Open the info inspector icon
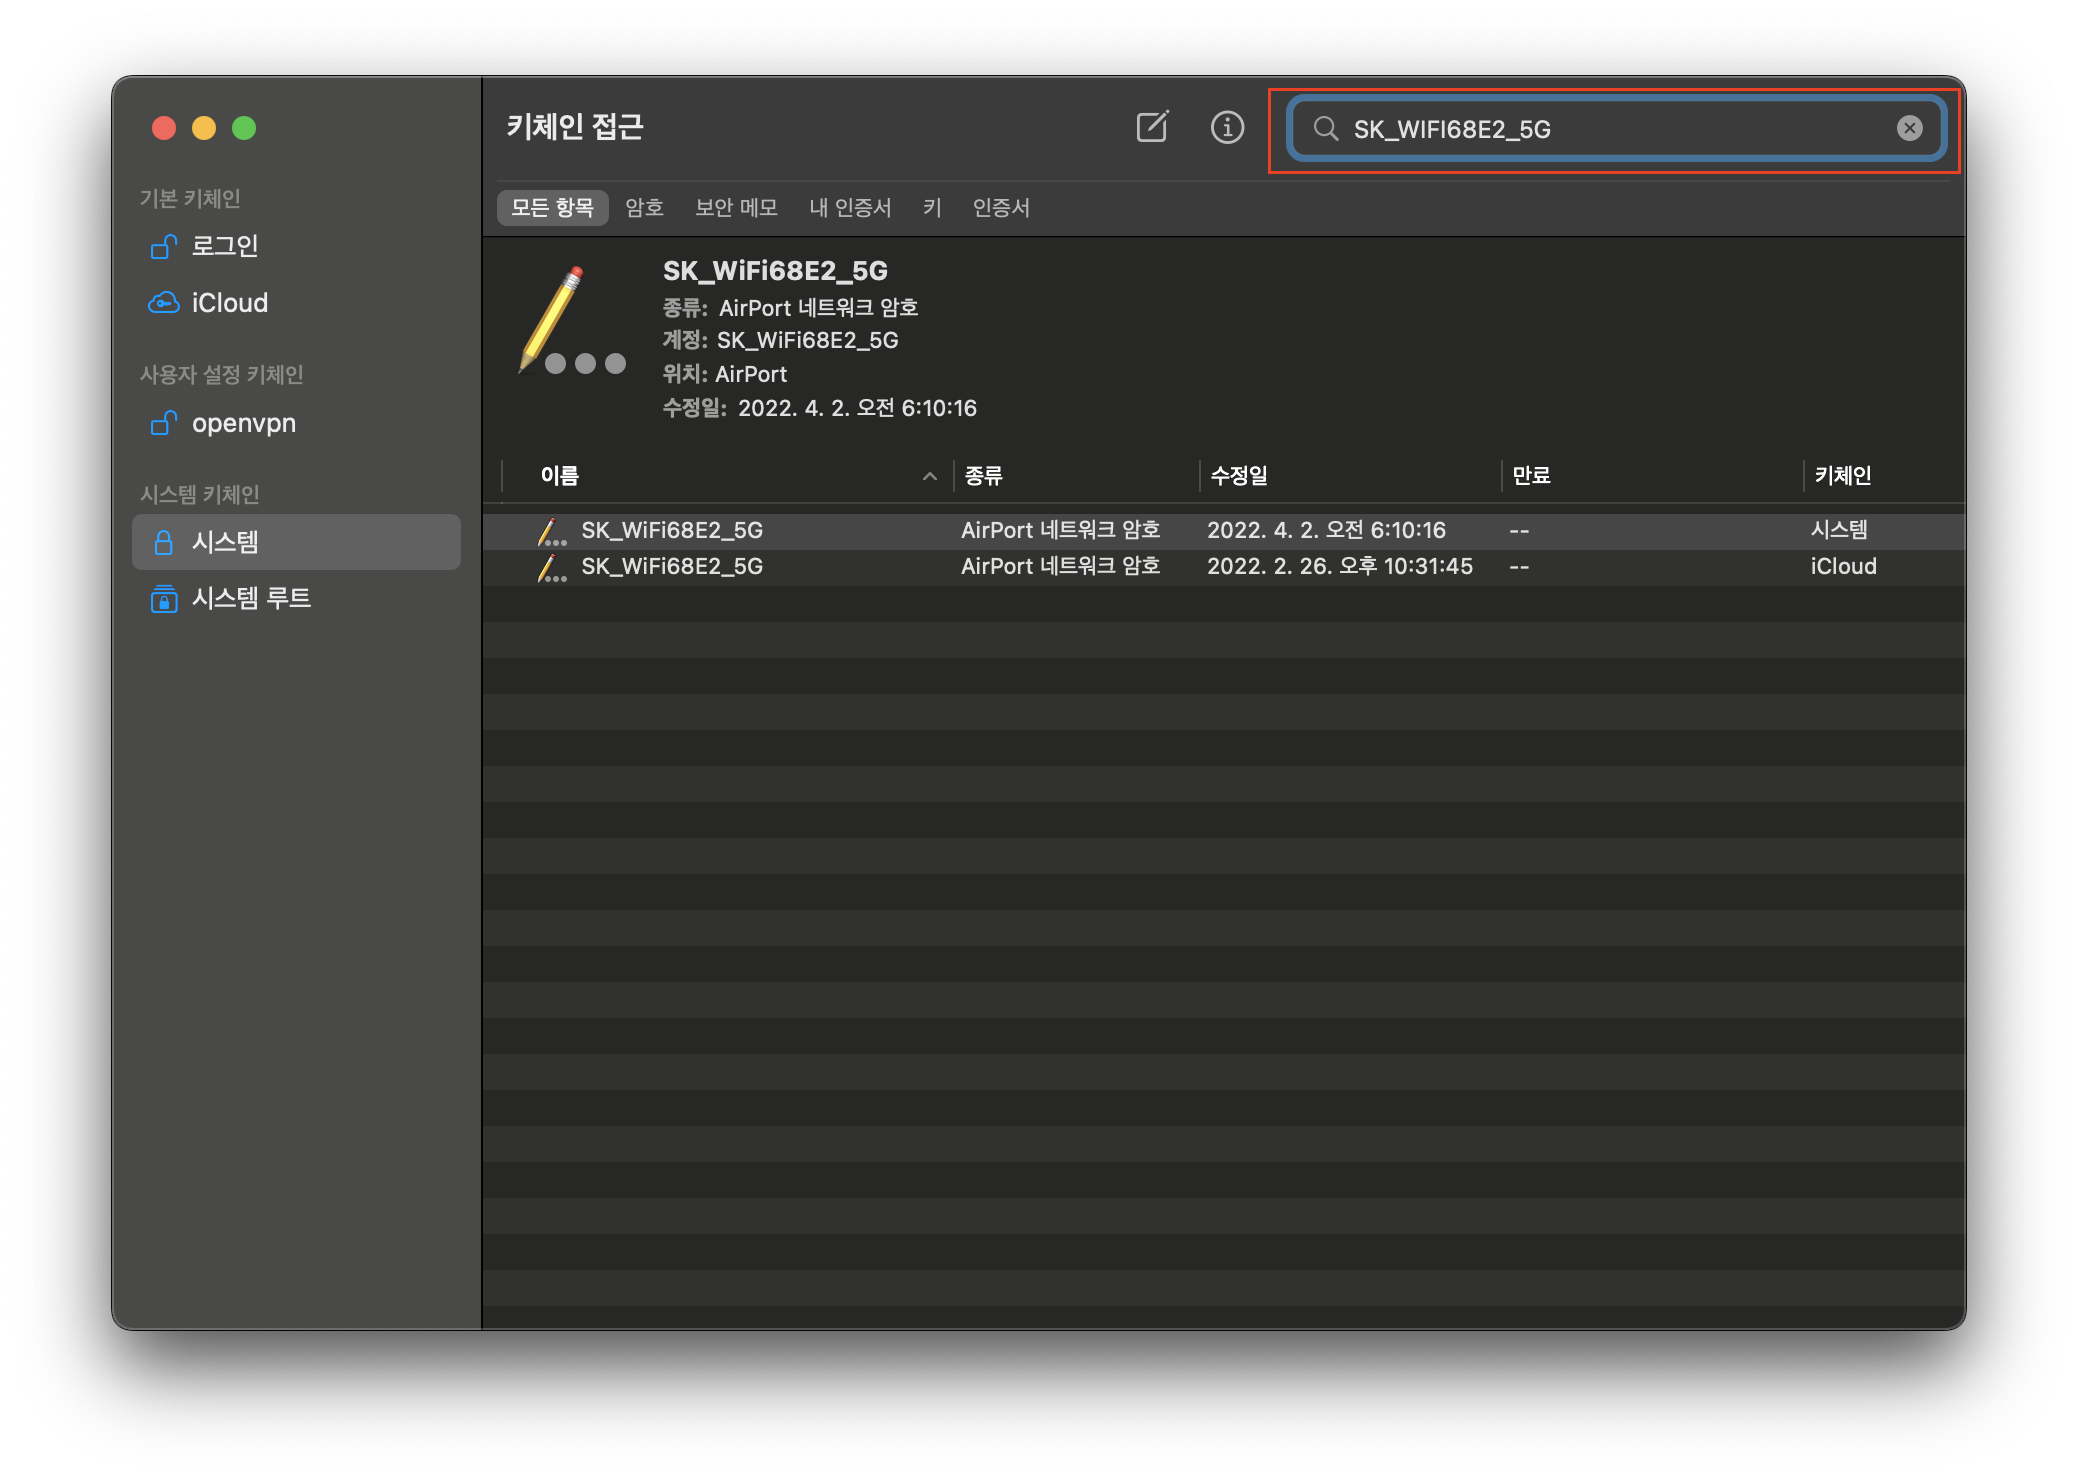The image size is (2078, 1478). [1227, 128]
